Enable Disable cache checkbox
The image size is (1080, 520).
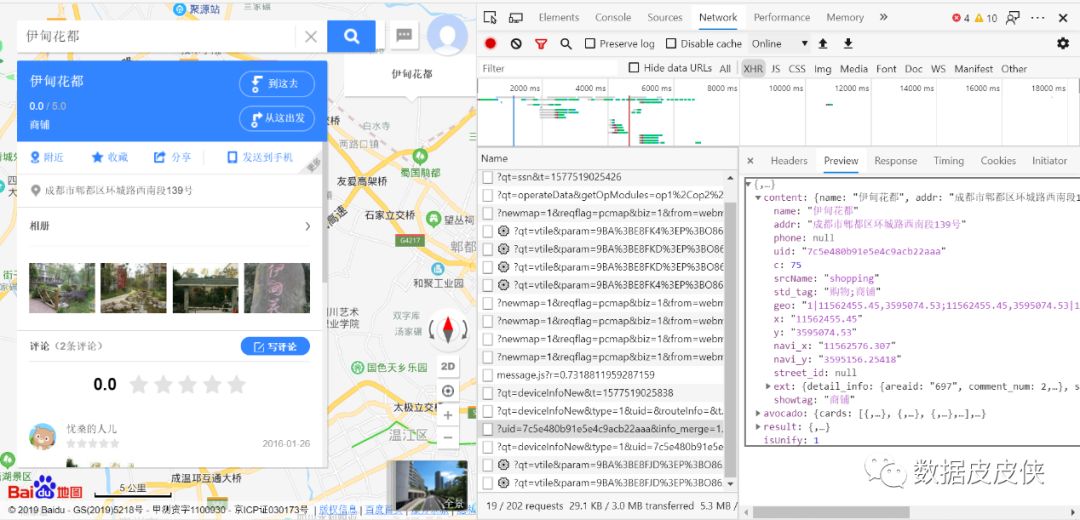tap(671, 43)
